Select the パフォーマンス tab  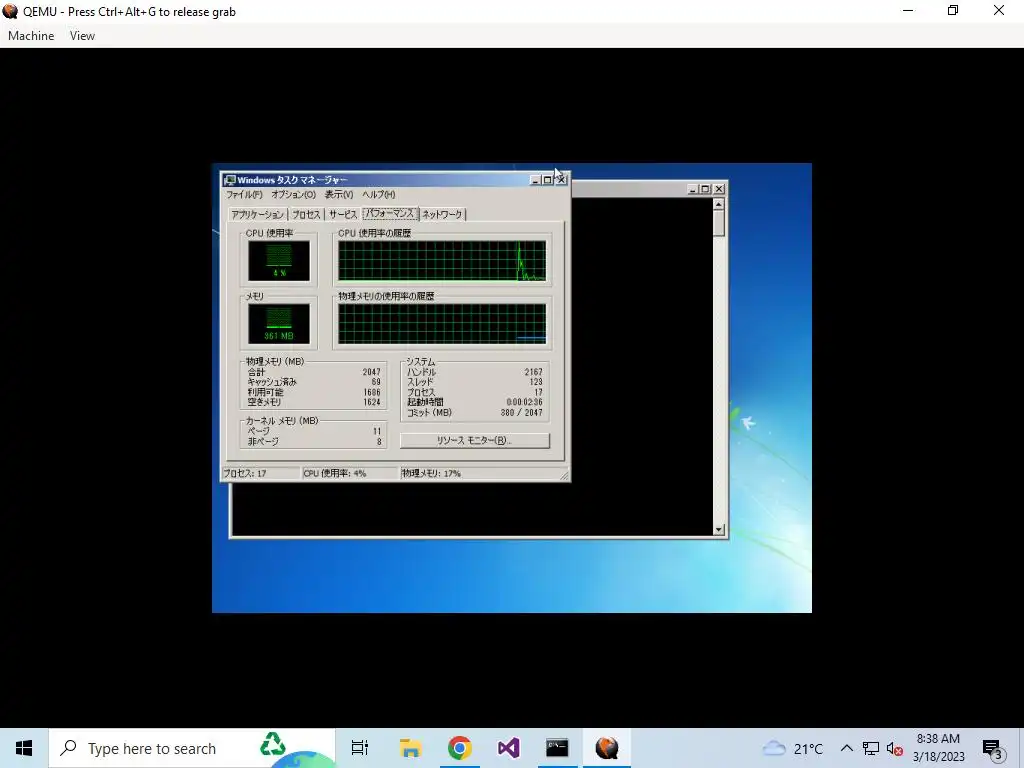coord(390,213)
